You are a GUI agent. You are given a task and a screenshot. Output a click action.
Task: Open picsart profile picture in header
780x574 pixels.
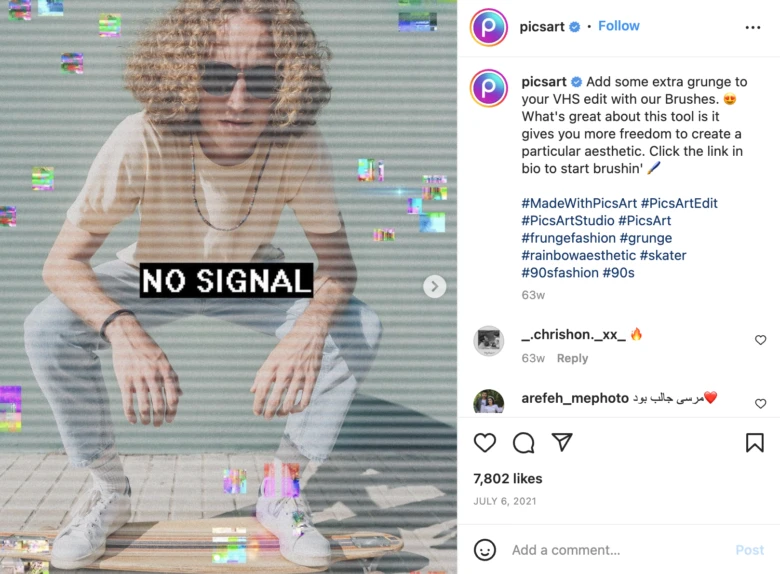(488, 27)
